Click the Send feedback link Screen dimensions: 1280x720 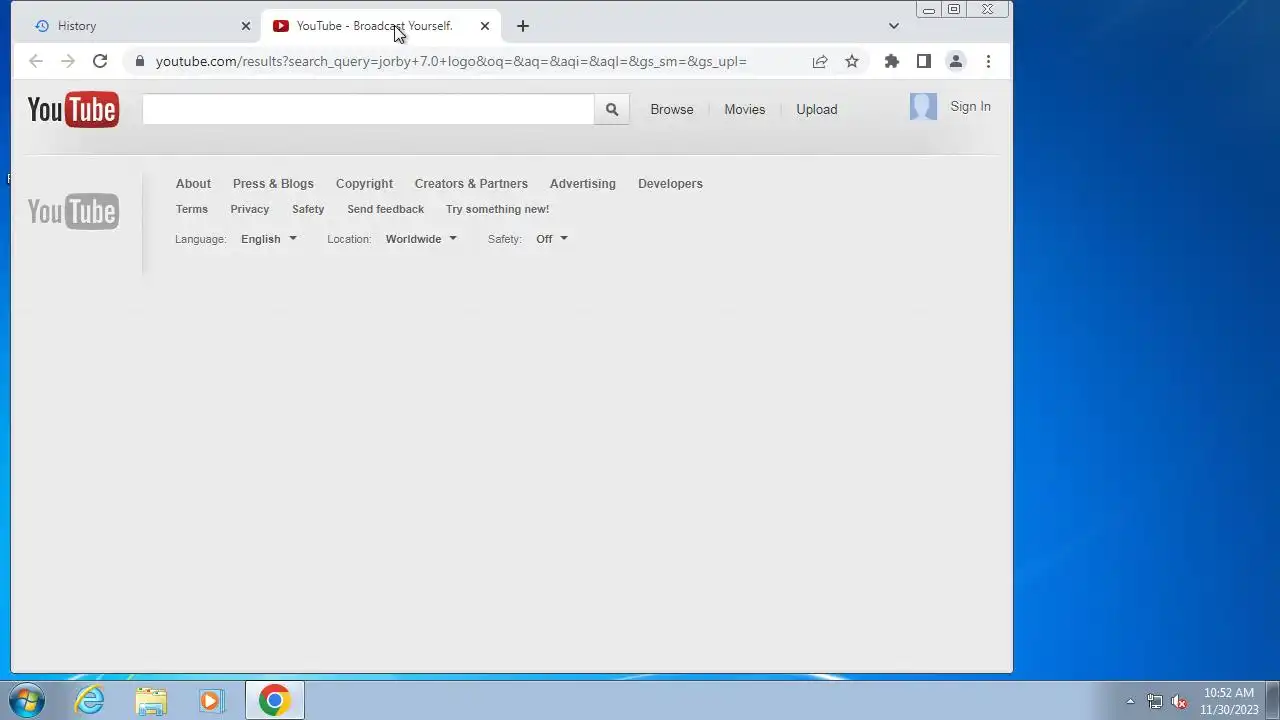[x=386, y=209]
